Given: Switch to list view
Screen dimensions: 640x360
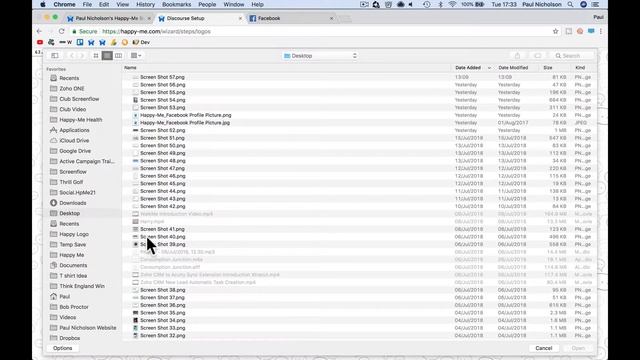Looking at the screenshot, I should [107, 56].
